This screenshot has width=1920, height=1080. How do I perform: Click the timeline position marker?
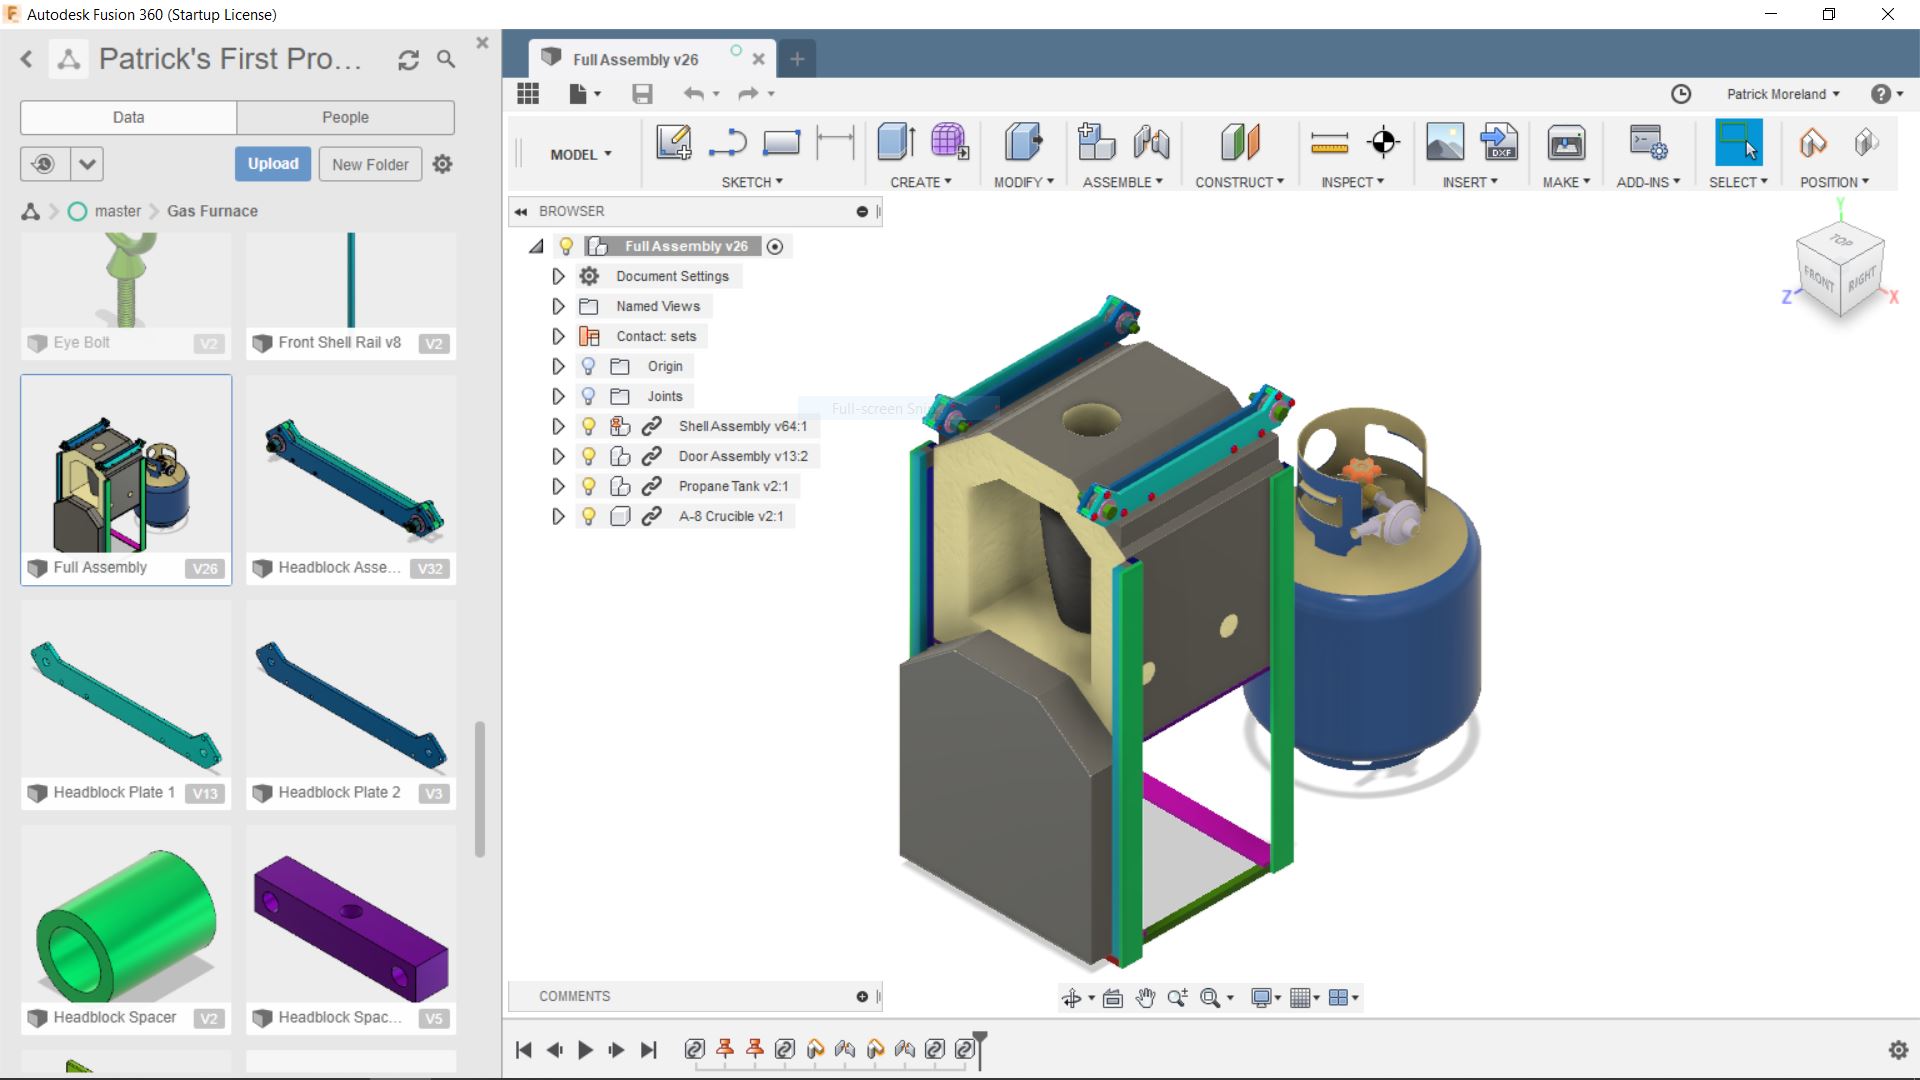pos(980,1049)
